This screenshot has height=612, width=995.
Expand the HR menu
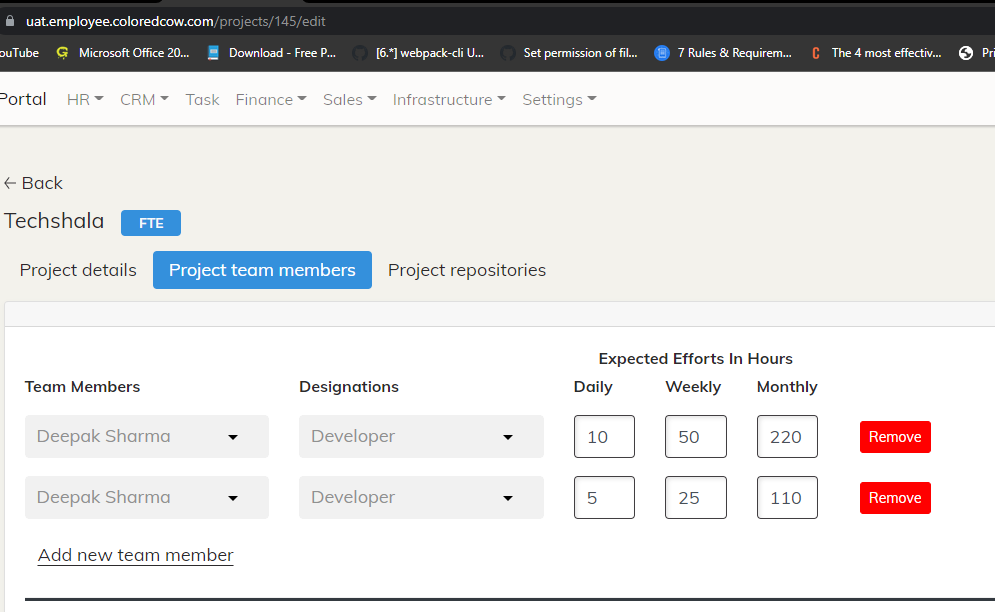[x=85, y=100]
